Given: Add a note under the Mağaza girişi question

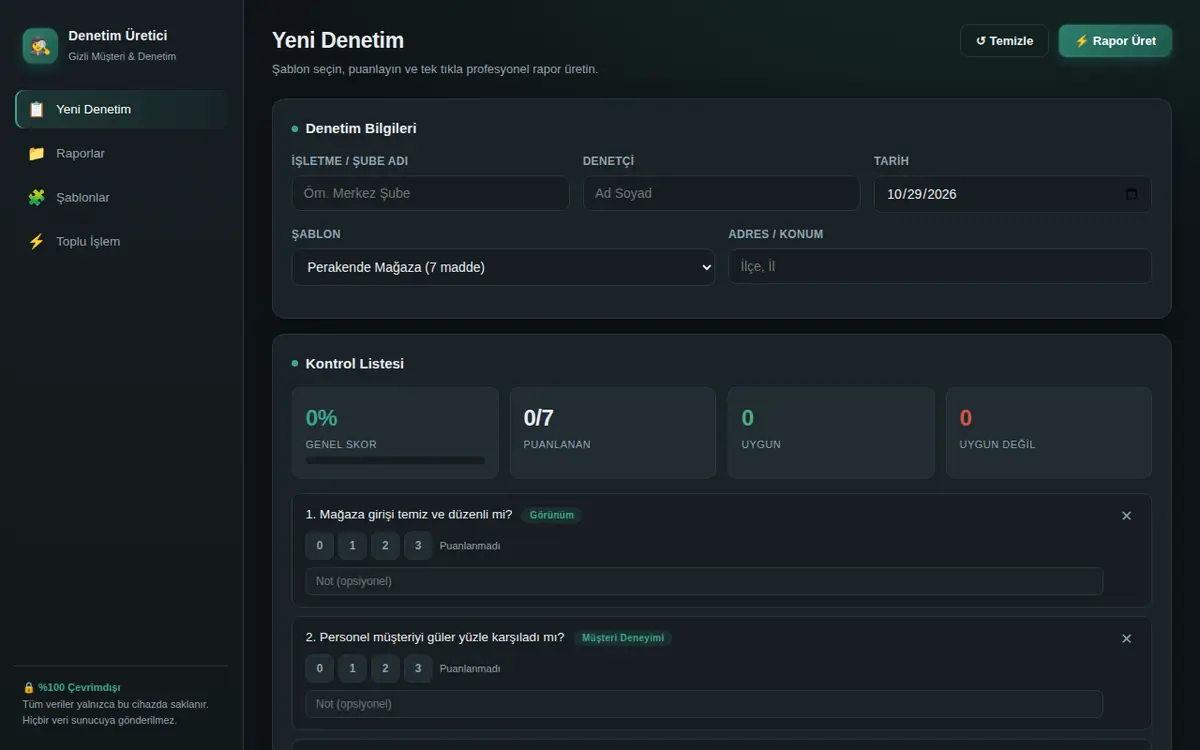Looking at the screenshot, I should coord(704,581).
